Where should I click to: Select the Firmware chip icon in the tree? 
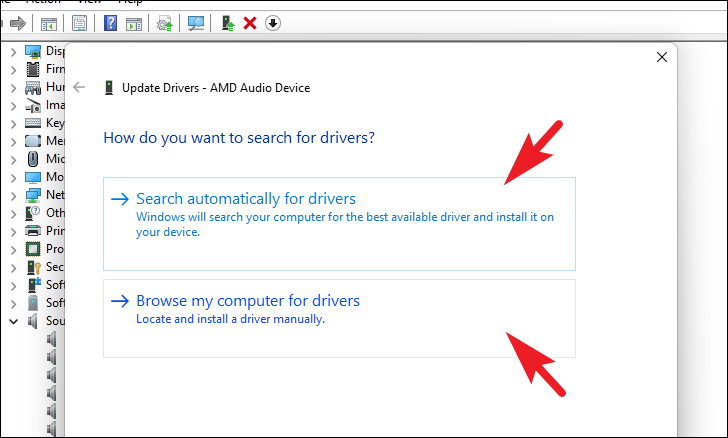click(33, 69)
